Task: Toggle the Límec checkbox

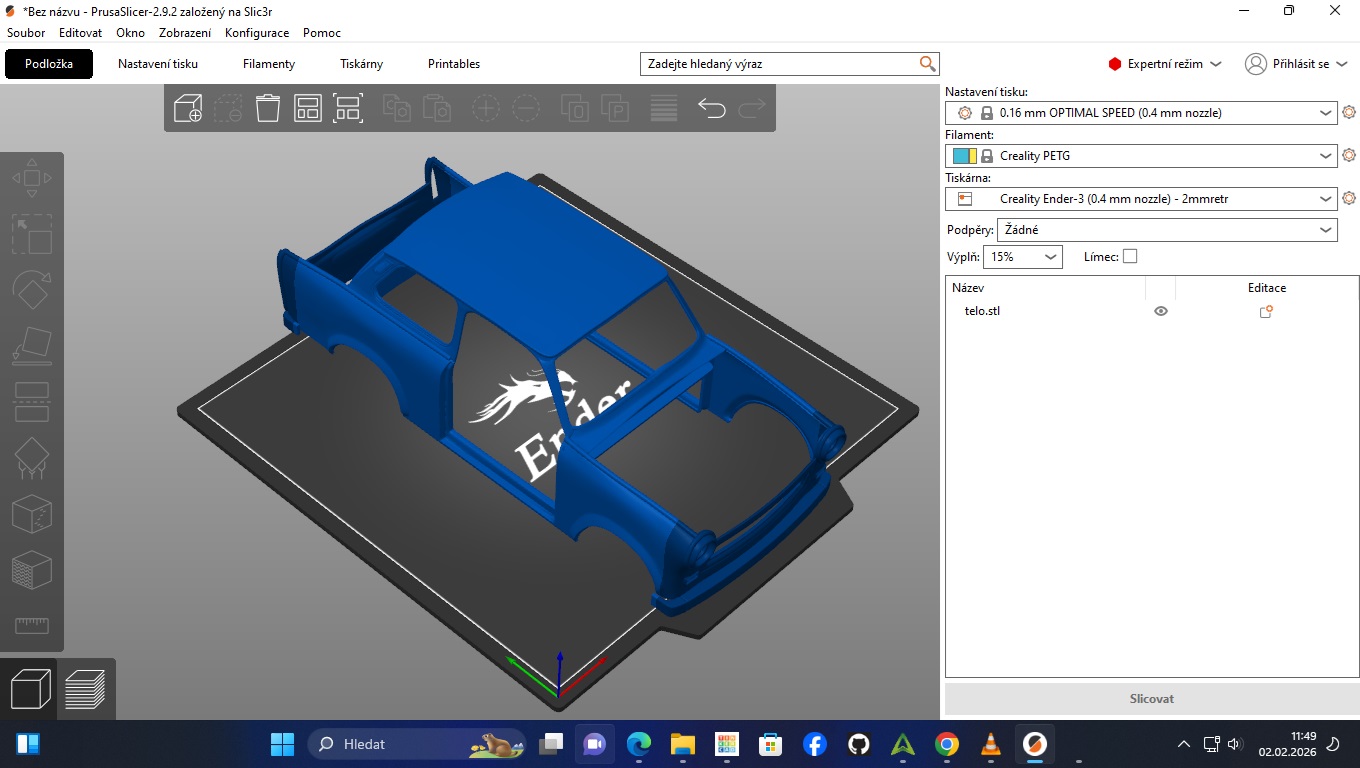Action: point(1130,257)
